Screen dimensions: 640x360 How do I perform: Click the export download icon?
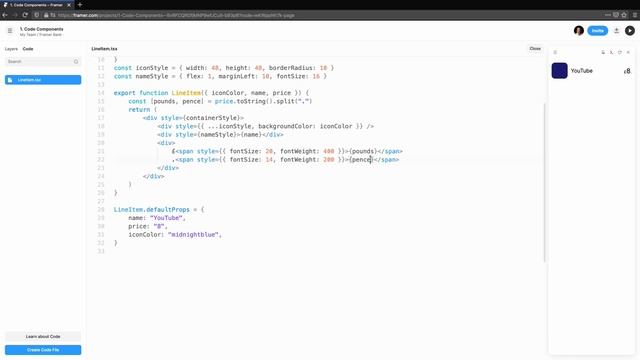click(616, 31)
